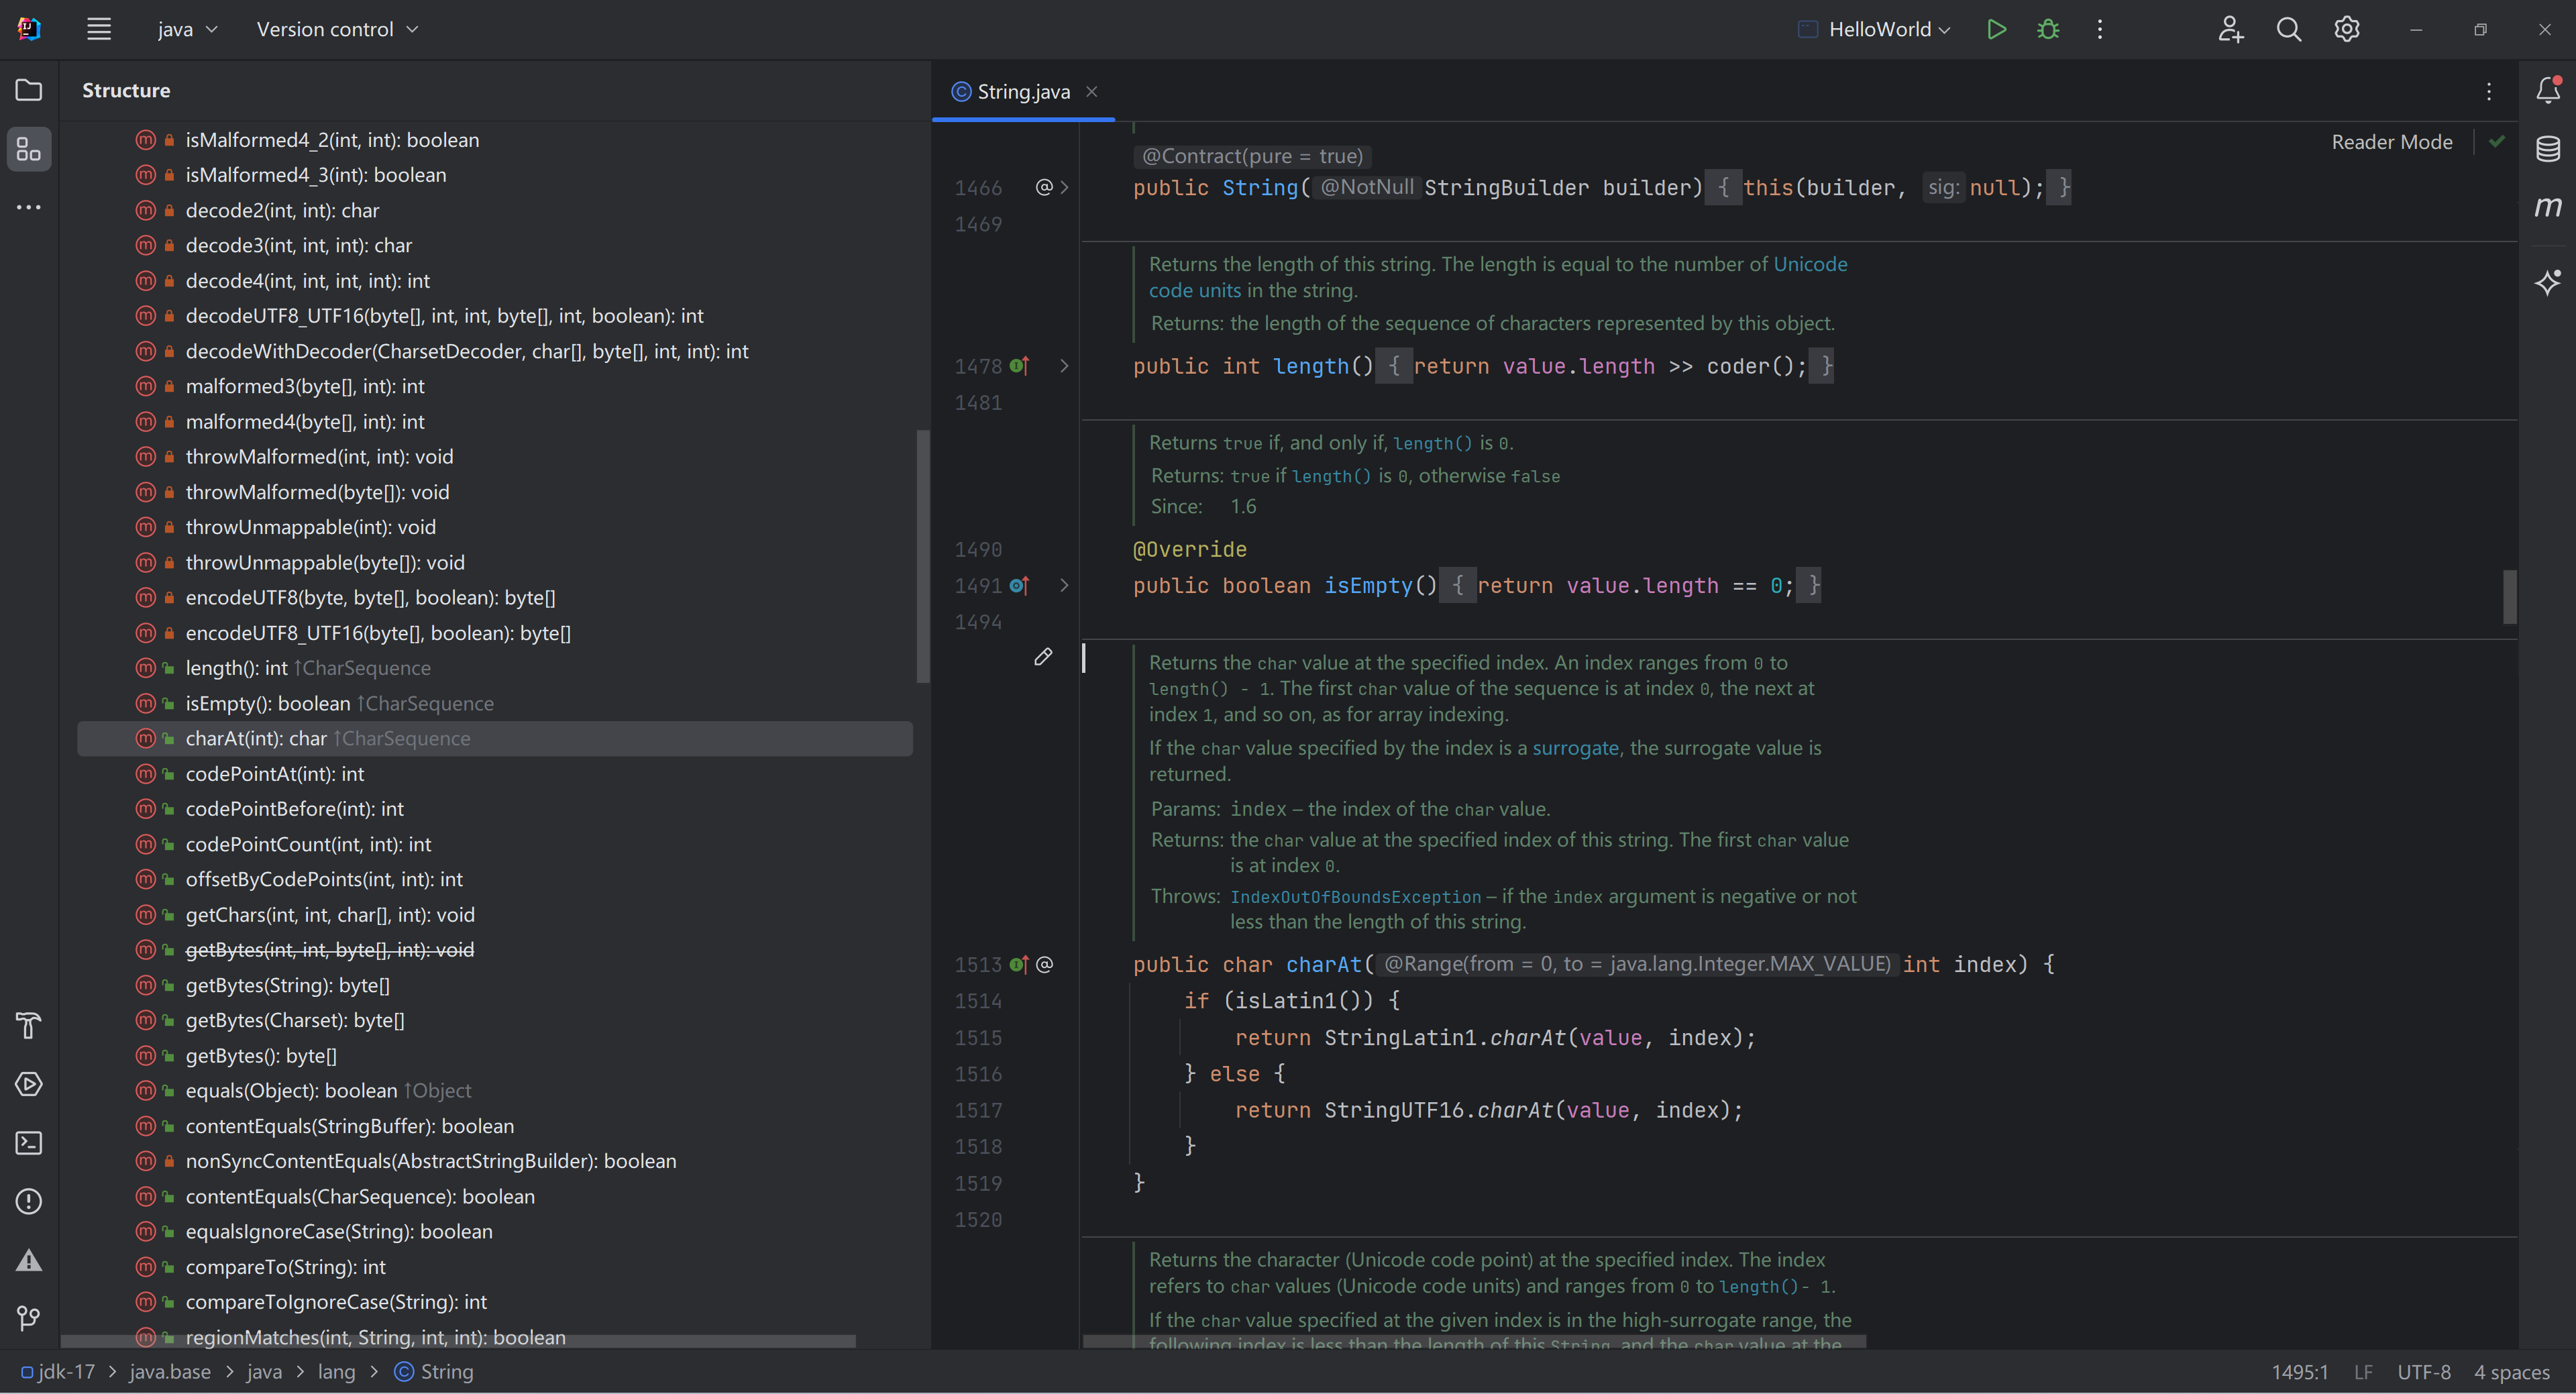Open Code With Me user icon

click(x=2230, y=29)
